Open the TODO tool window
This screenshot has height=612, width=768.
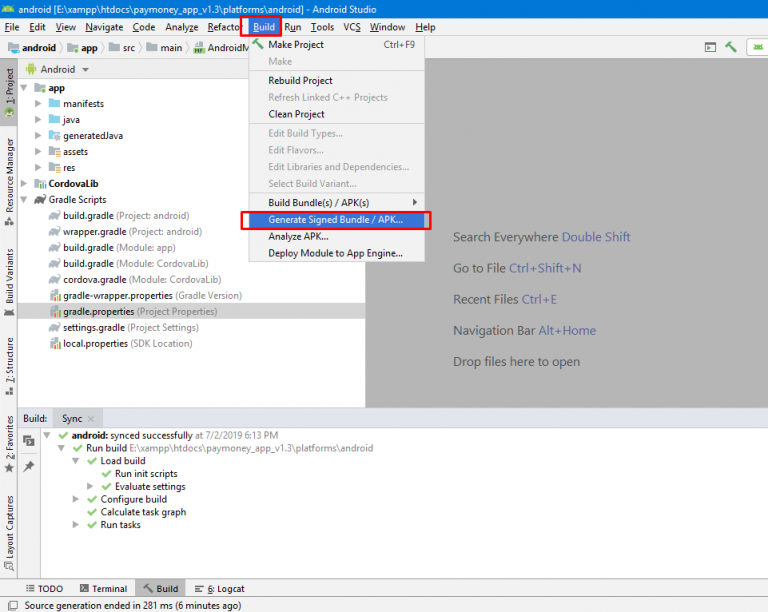pos(43,589)
